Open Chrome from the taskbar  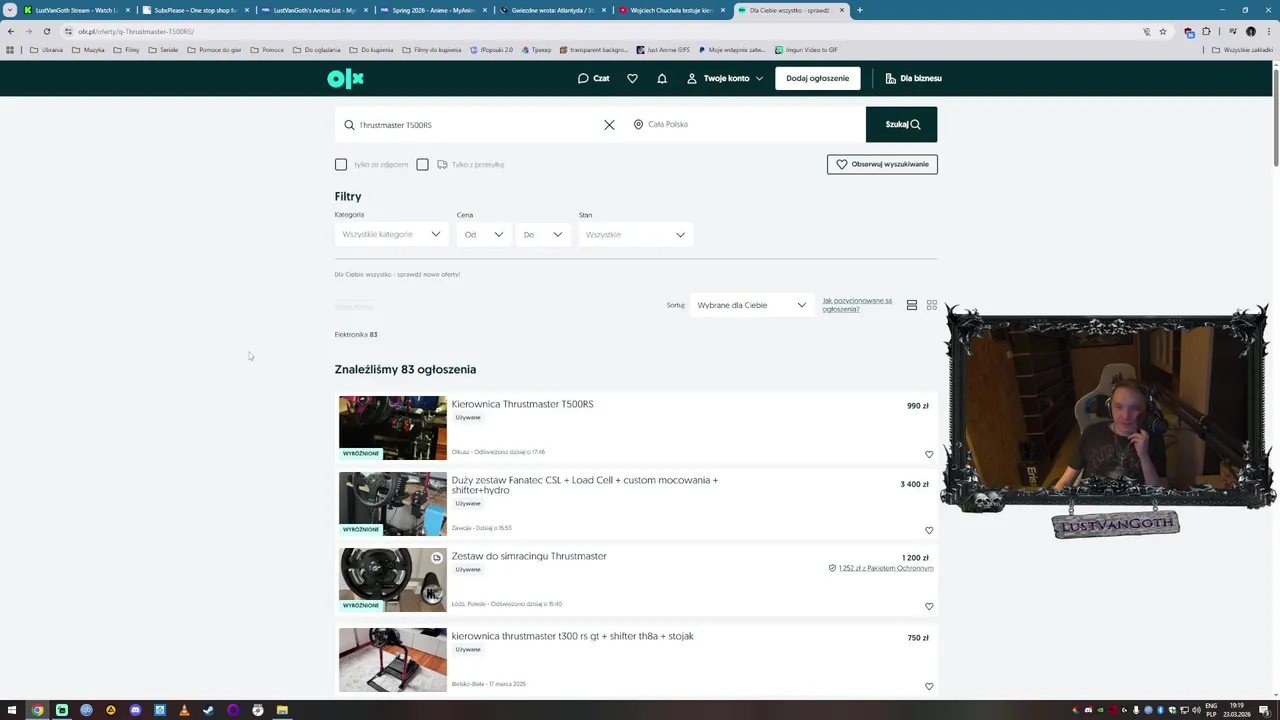pos(37,710)
